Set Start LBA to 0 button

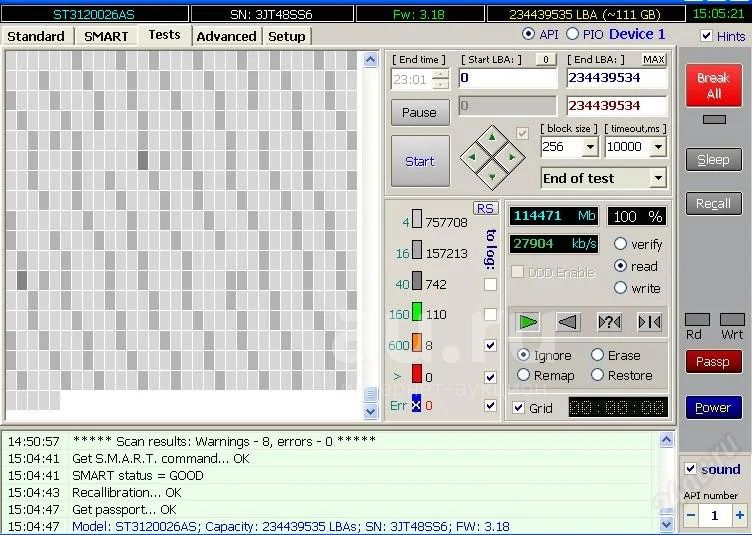click(x=545, y=59)
